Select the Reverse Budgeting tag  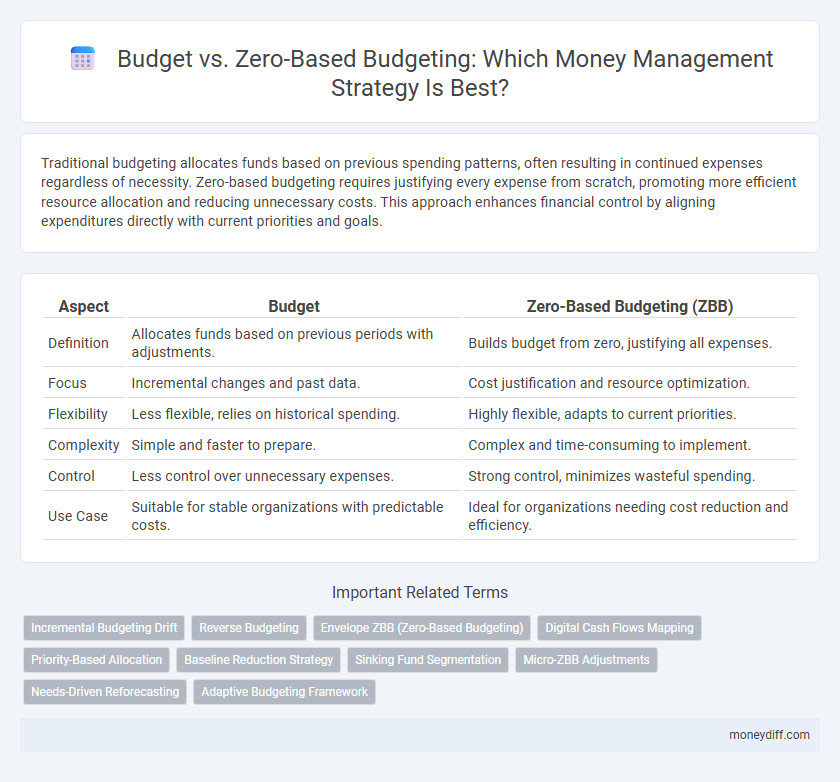click(248, 628)
